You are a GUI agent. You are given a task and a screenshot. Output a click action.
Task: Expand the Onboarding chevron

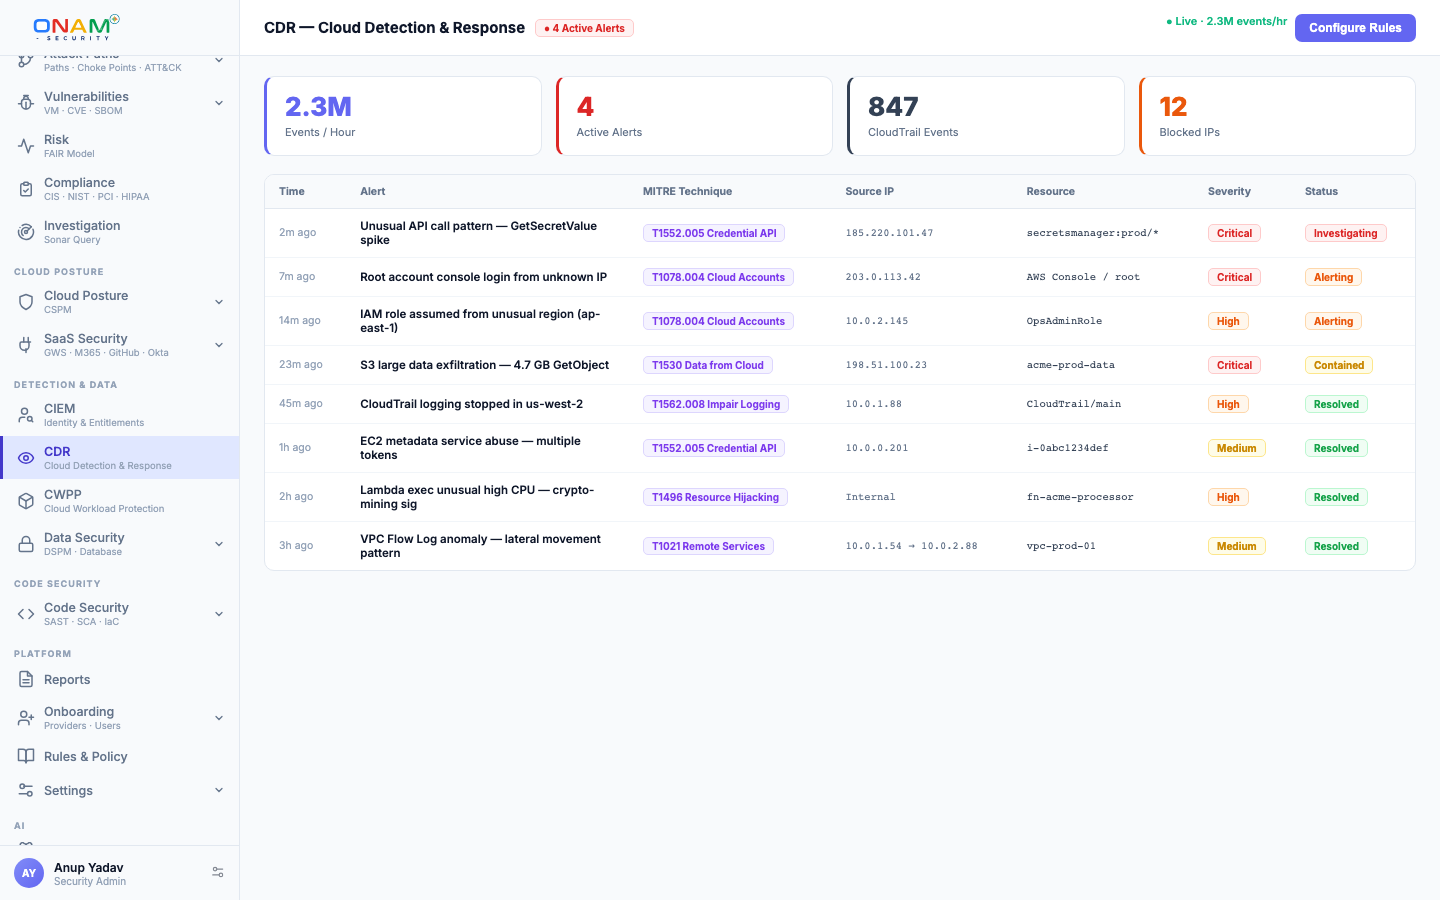[219, 718]
